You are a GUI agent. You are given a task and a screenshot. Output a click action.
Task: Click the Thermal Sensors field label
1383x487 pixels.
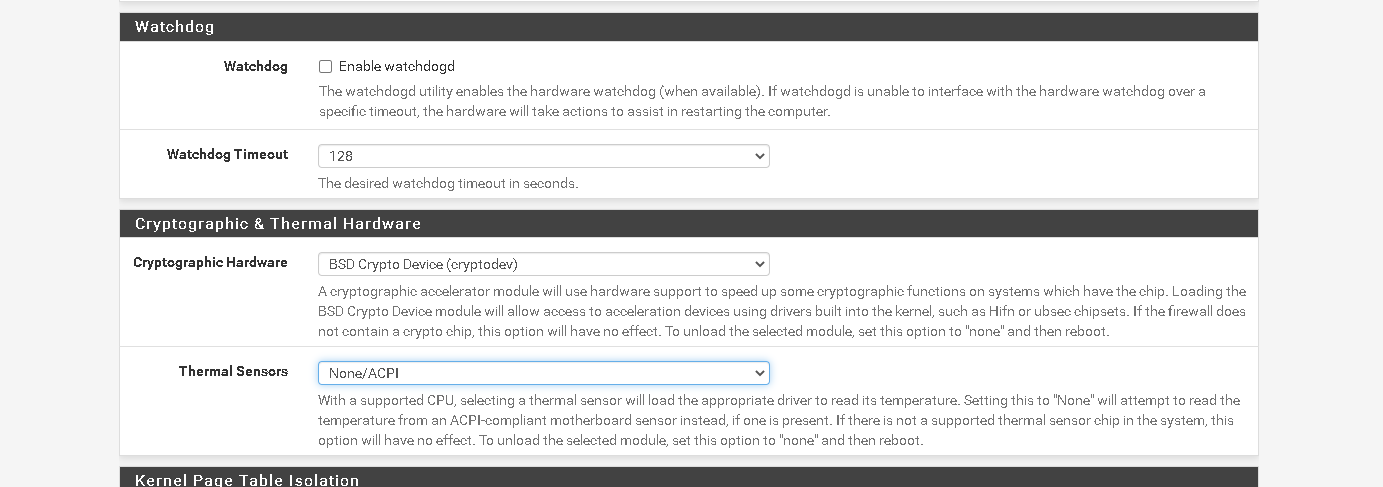click(x=233, y=372)
